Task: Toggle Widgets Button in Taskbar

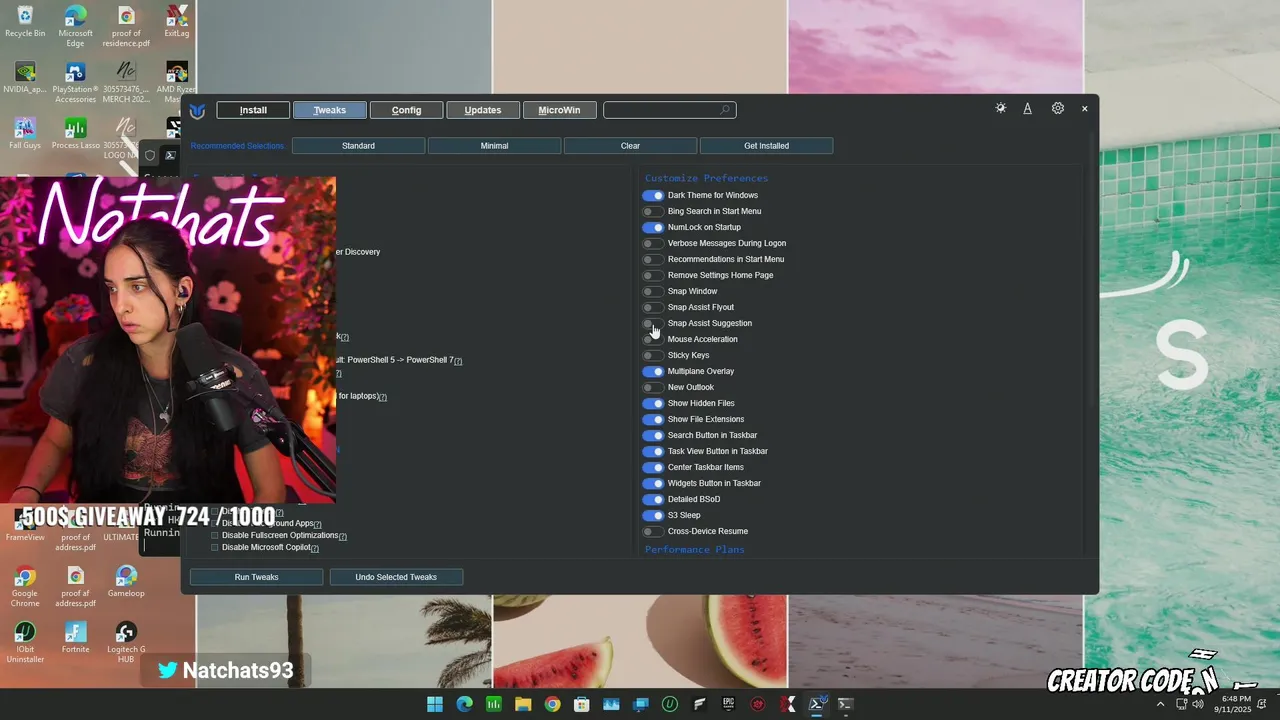Action: pyautogui.click(x=653, y=483)
